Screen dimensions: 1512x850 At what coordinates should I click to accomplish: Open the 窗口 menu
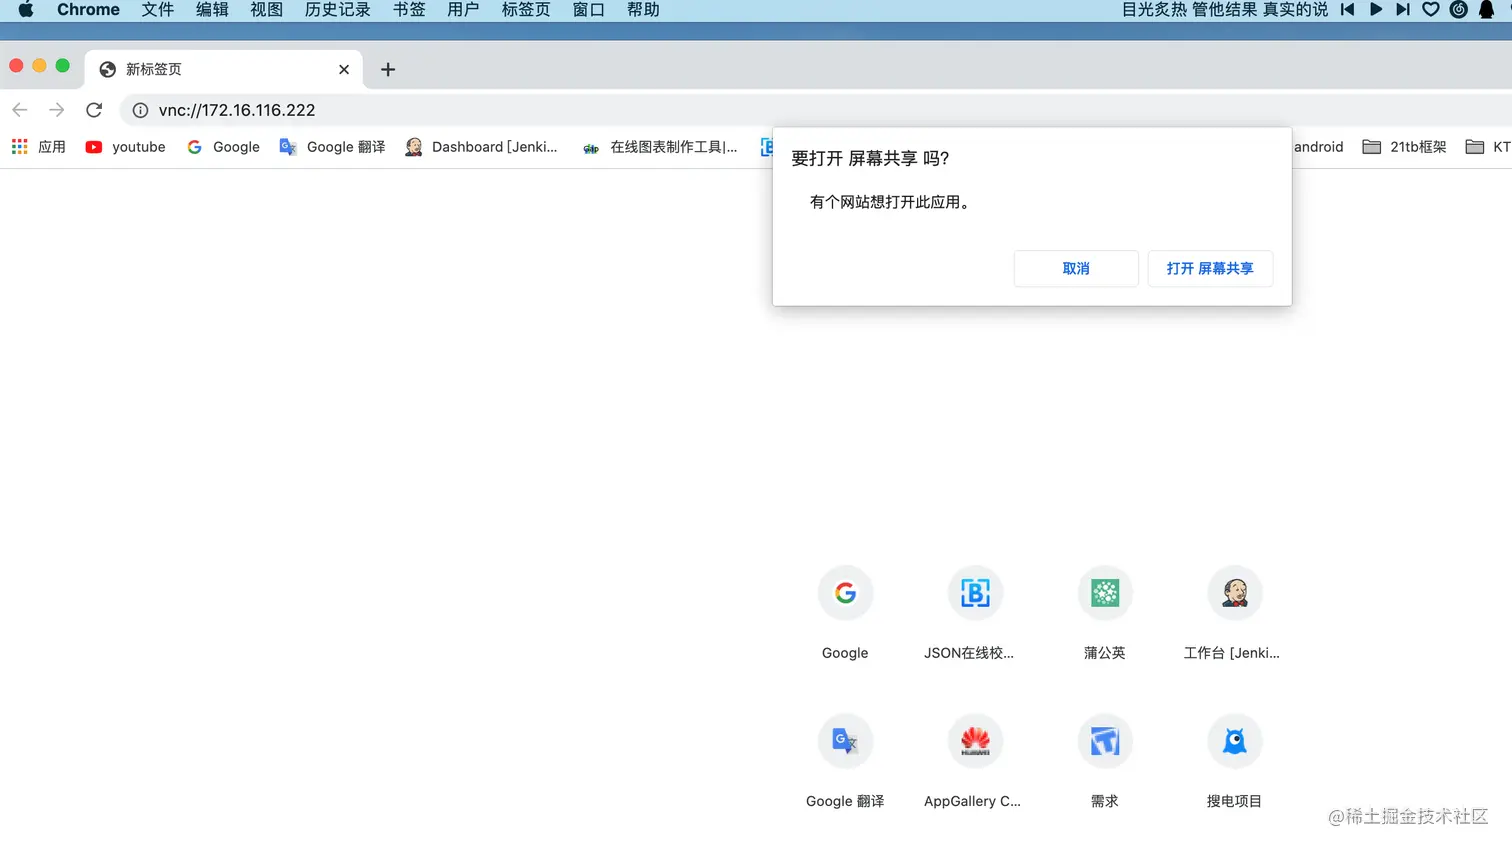click(x=589, y=10)
